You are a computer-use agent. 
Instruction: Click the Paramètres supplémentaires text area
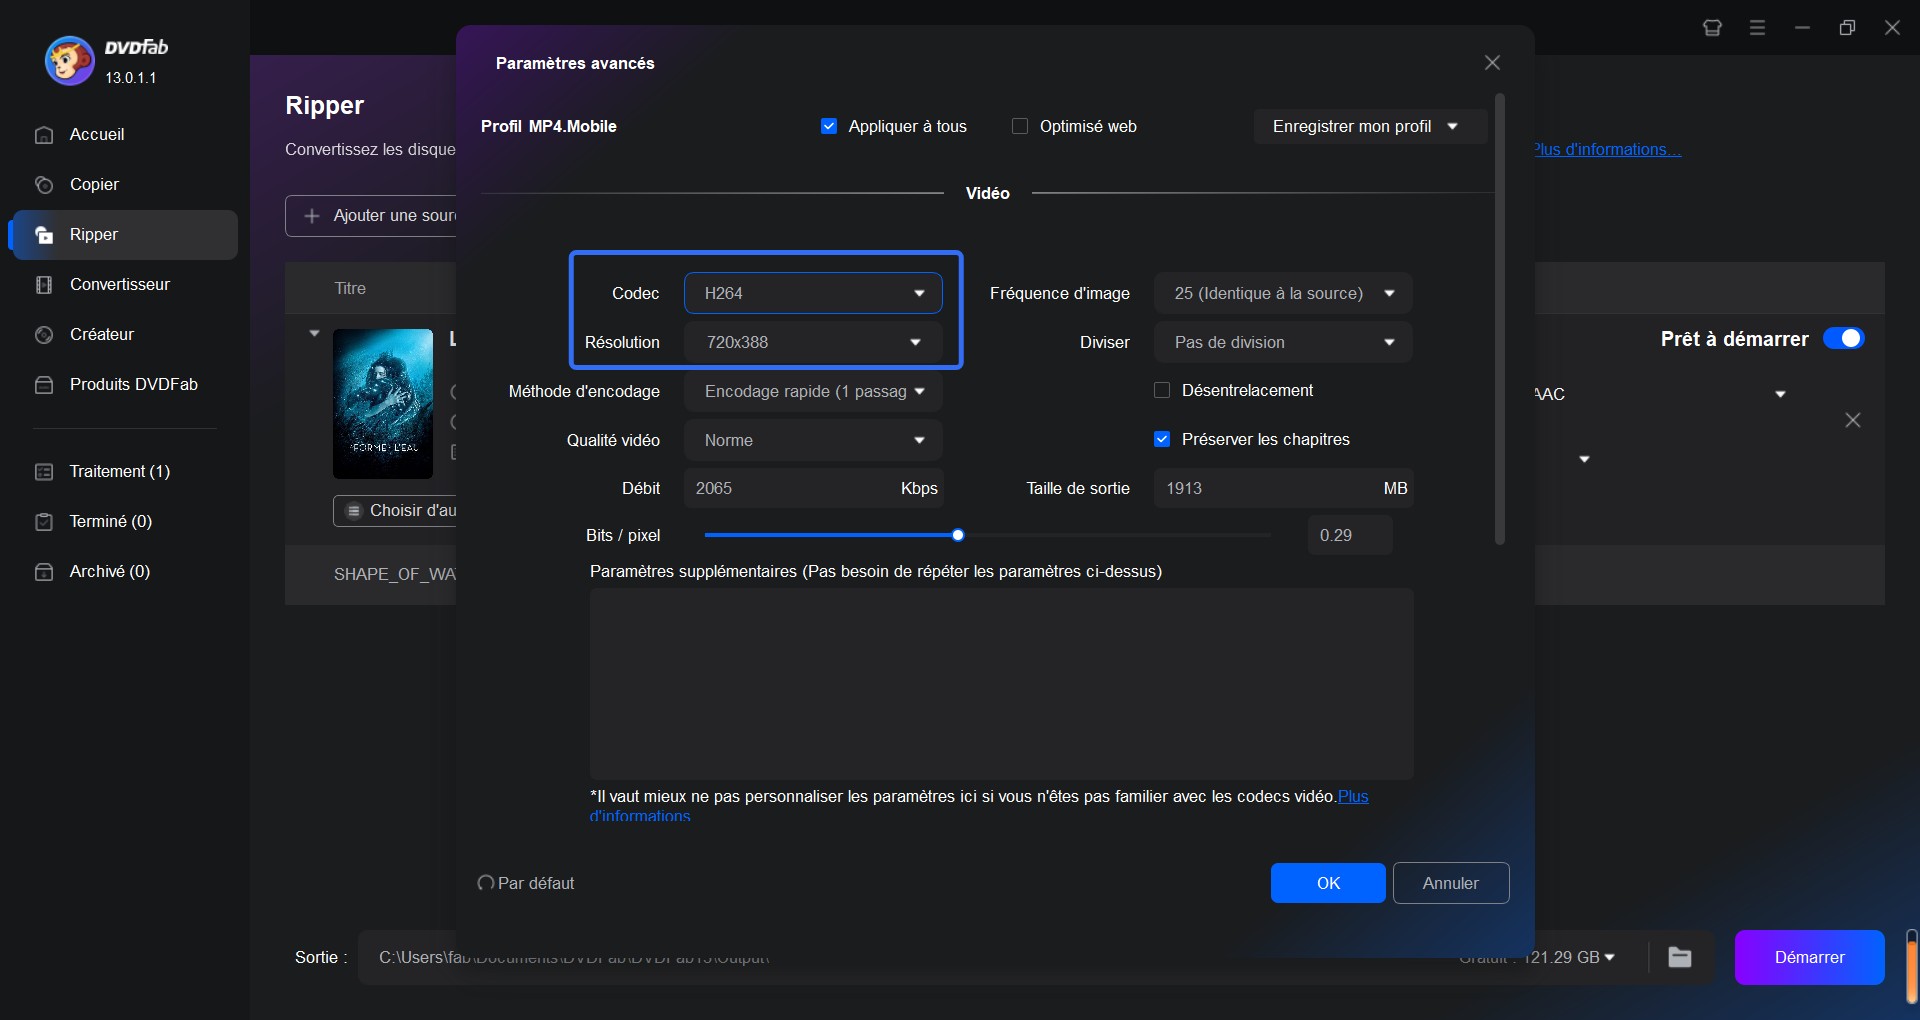[x=1001, y=684]
